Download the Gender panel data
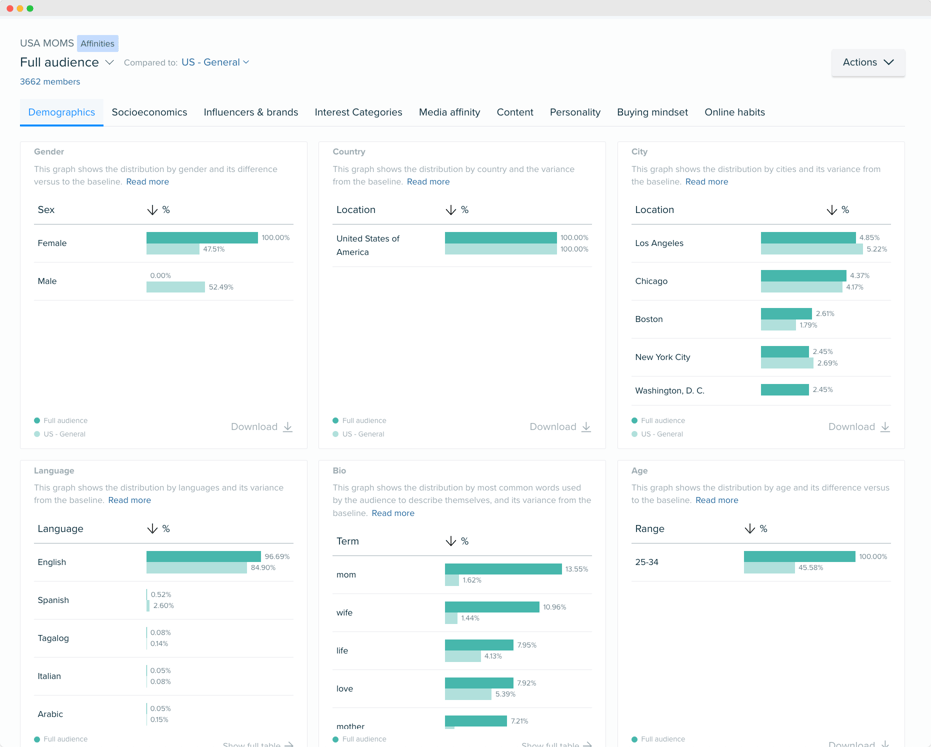This screenshot has height=747, width=931. (261, 426)
